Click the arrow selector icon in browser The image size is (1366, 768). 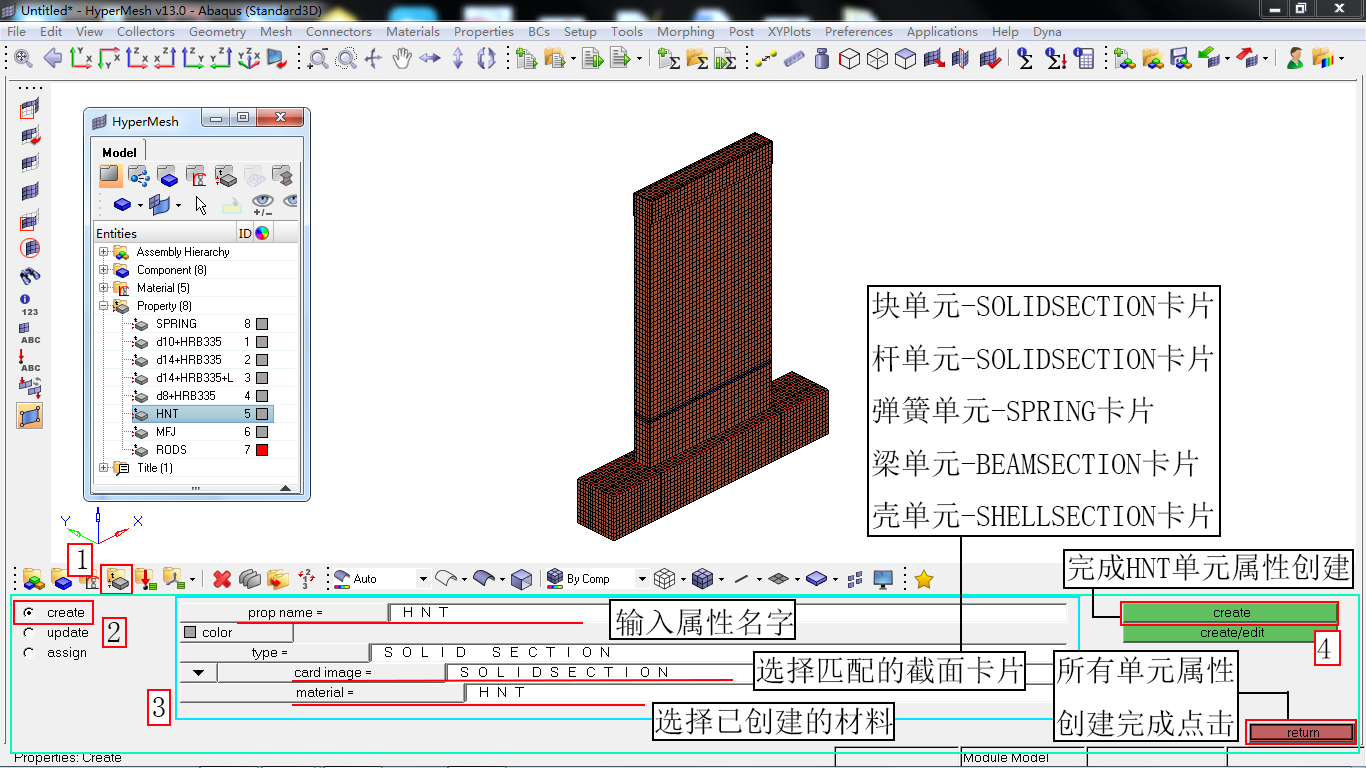(x=201, y=205)
